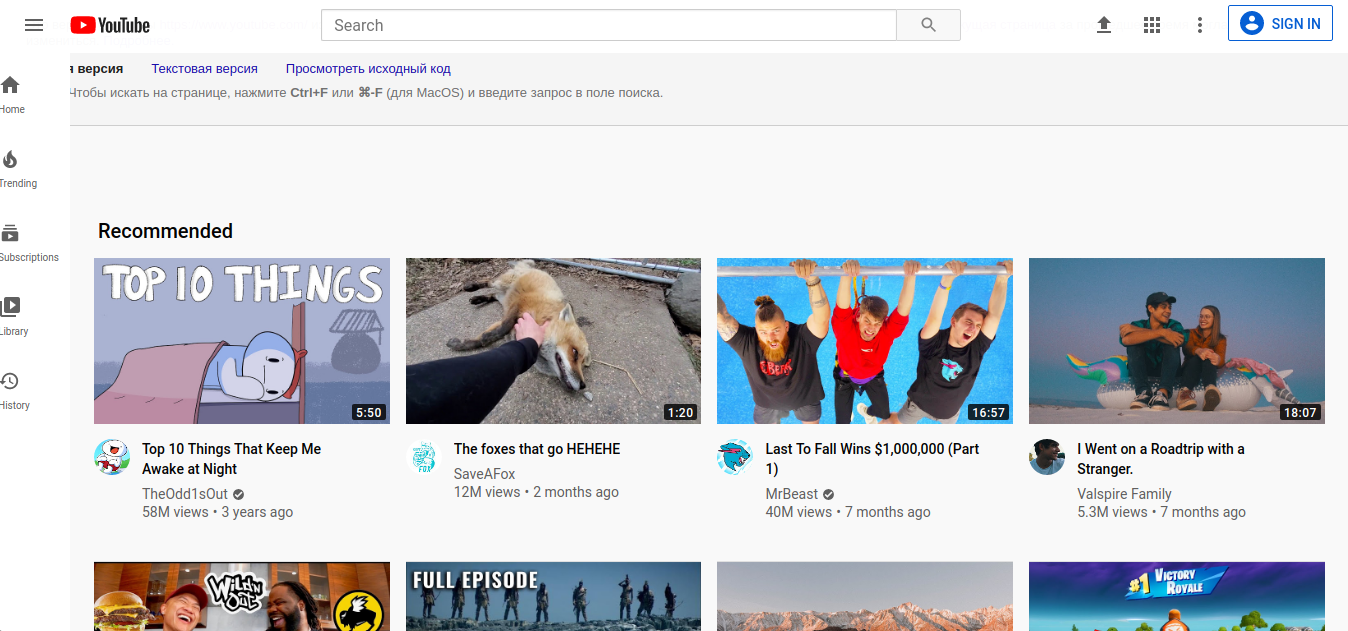Click the 18:07 duration badge
Viewport: 1348px width, 631px height.
[x=1300, y=412]
